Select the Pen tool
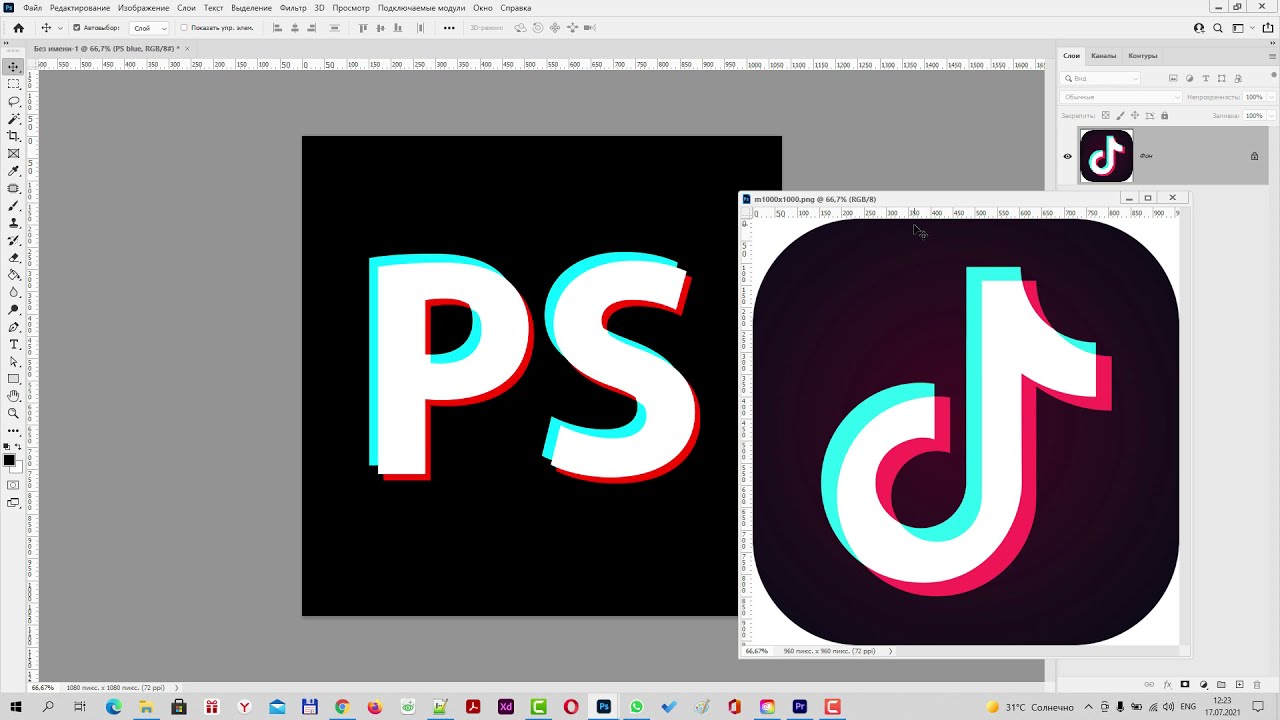Viewport: 1280px width, 720px height. (x=14, y=327)
